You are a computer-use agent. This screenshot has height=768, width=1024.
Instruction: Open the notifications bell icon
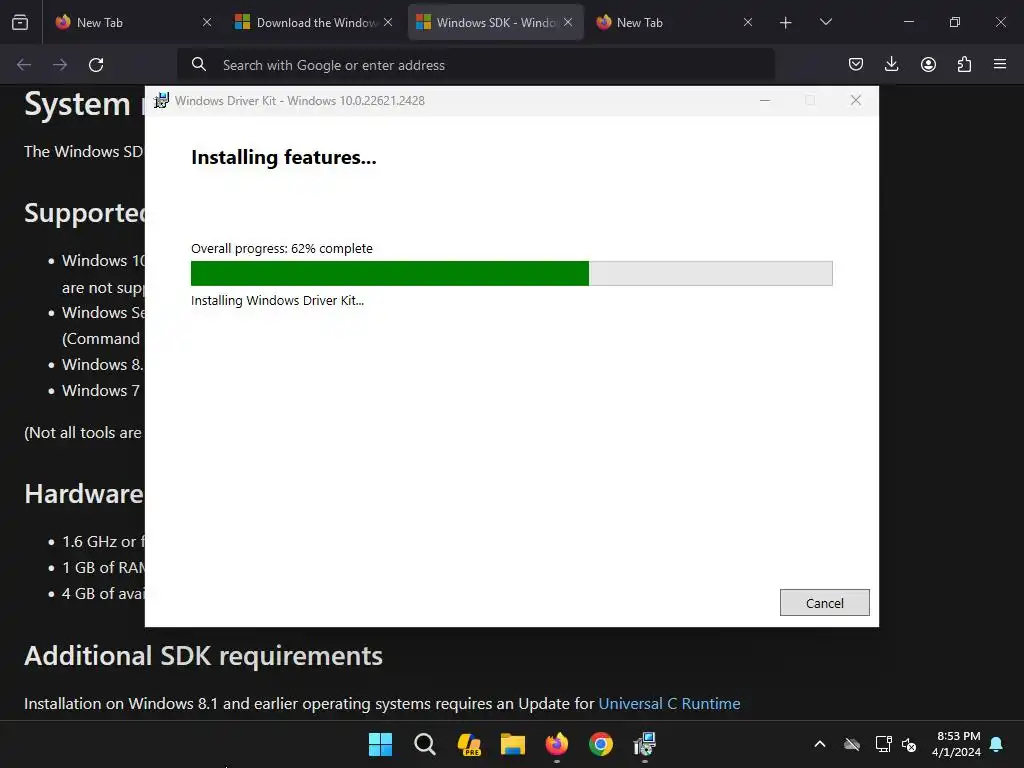[997, 744]
